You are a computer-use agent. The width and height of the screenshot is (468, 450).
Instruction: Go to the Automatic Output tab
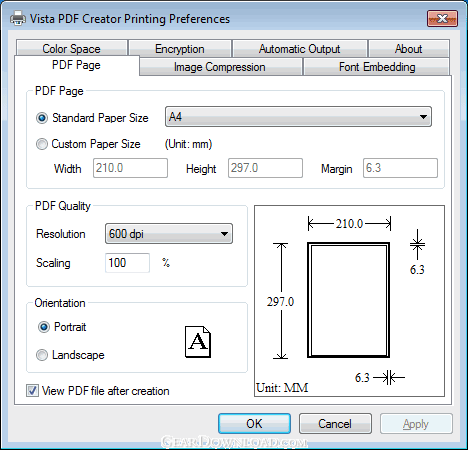(x=300, y=49)
